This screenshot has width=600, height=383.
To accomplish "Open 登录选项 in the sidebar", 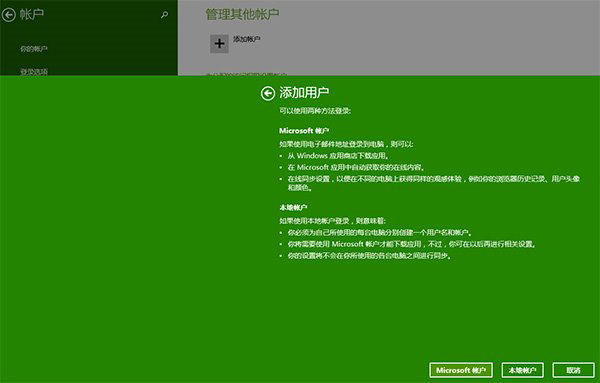I will pyautogui.click(x=34, y=72).
